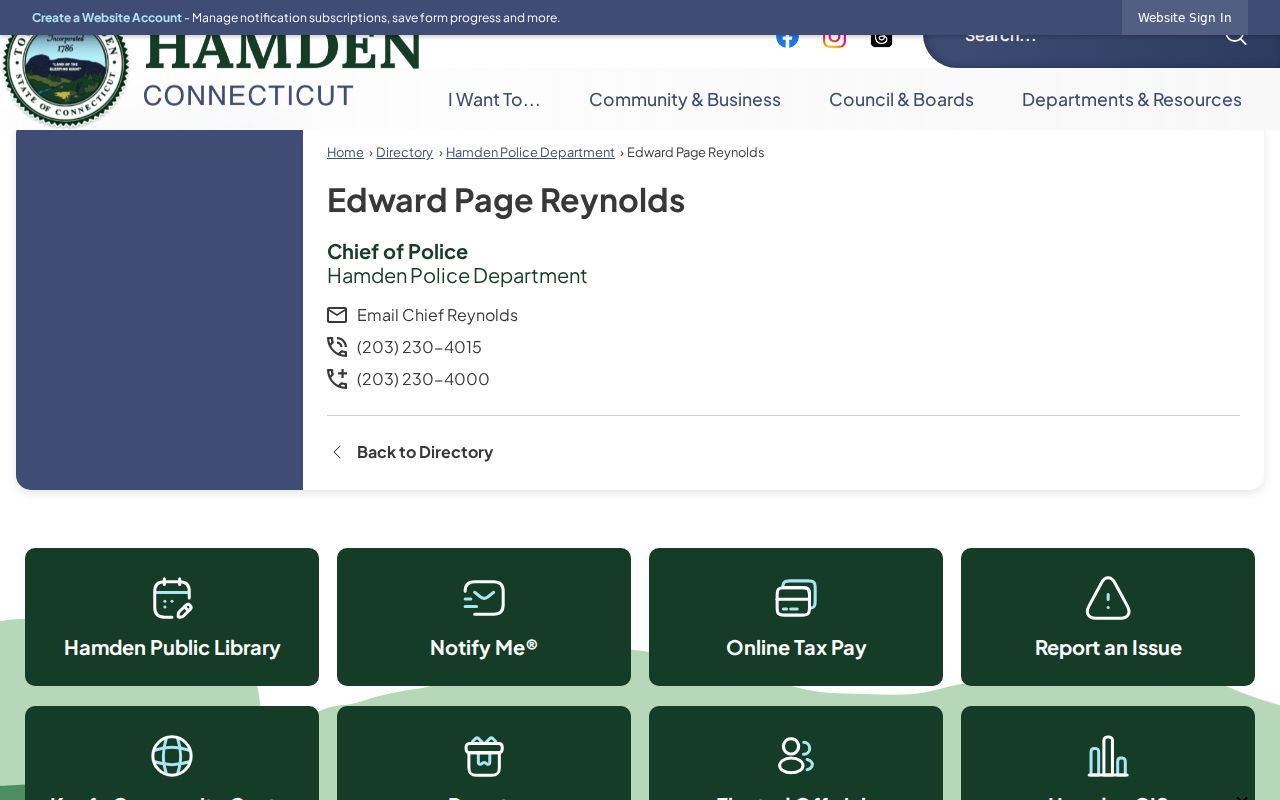This screenshot has height=800, width=1280.
Task: Click the people icon tile
Action: 796,755
